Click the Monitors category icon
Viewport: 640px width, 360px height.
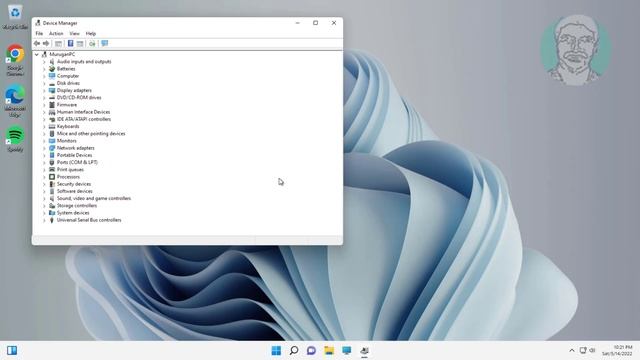[52, 141]
